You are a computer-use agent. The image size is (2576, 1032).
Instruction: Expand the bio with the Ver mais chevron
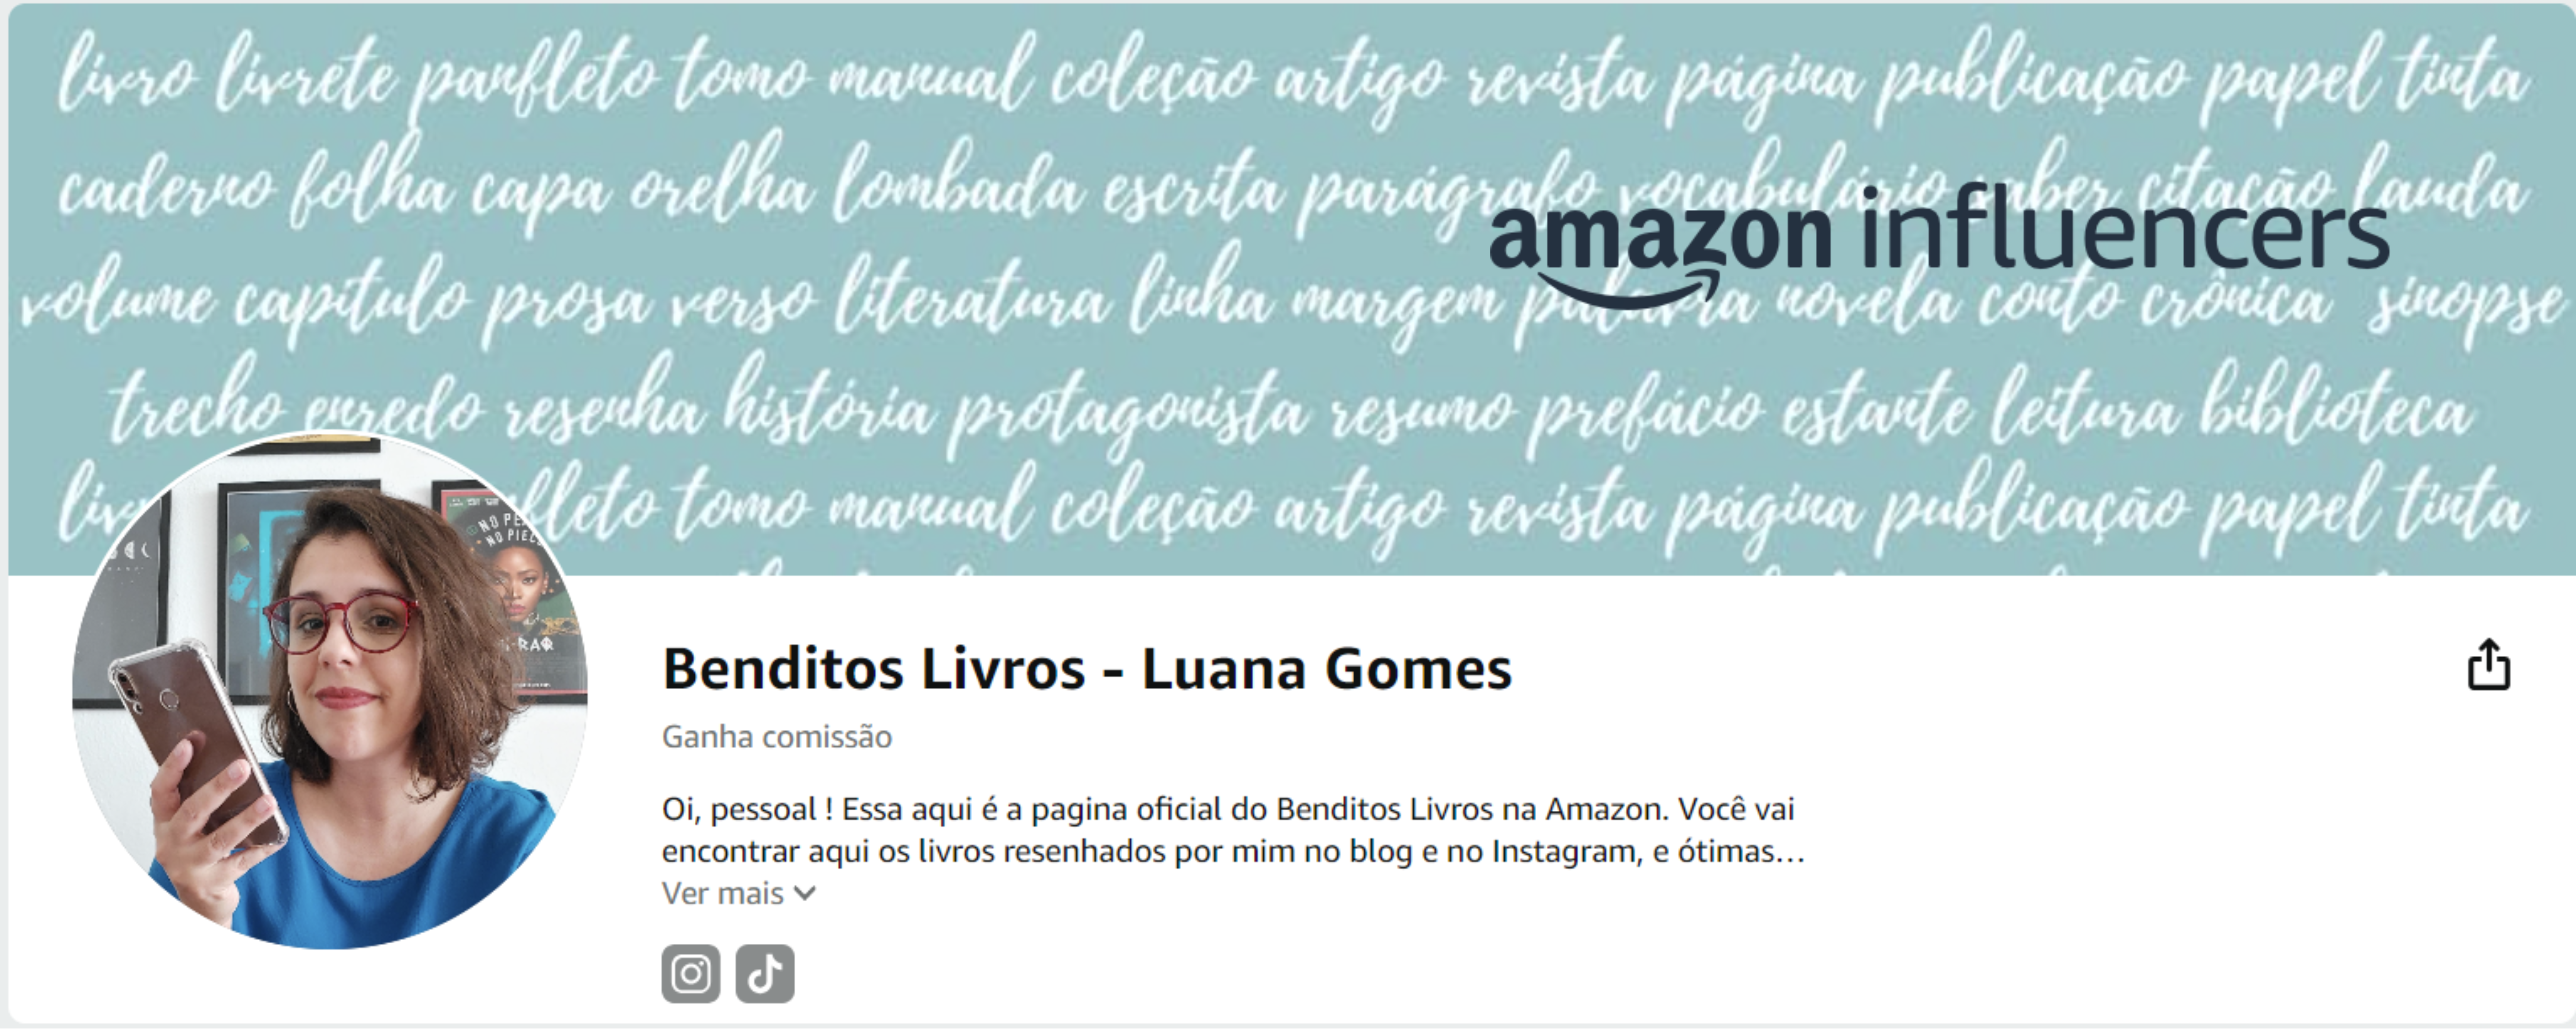click(x=805, y=893)
